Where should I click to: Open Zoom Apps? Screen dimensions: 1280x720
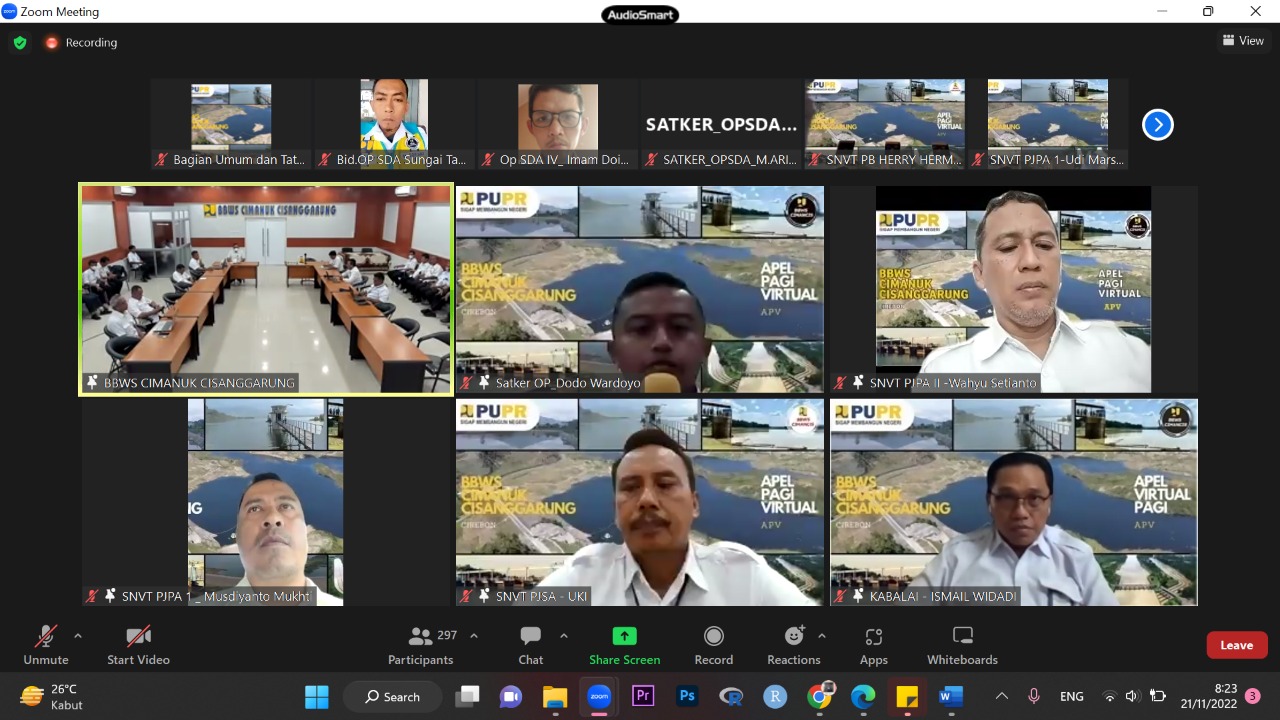874,645
